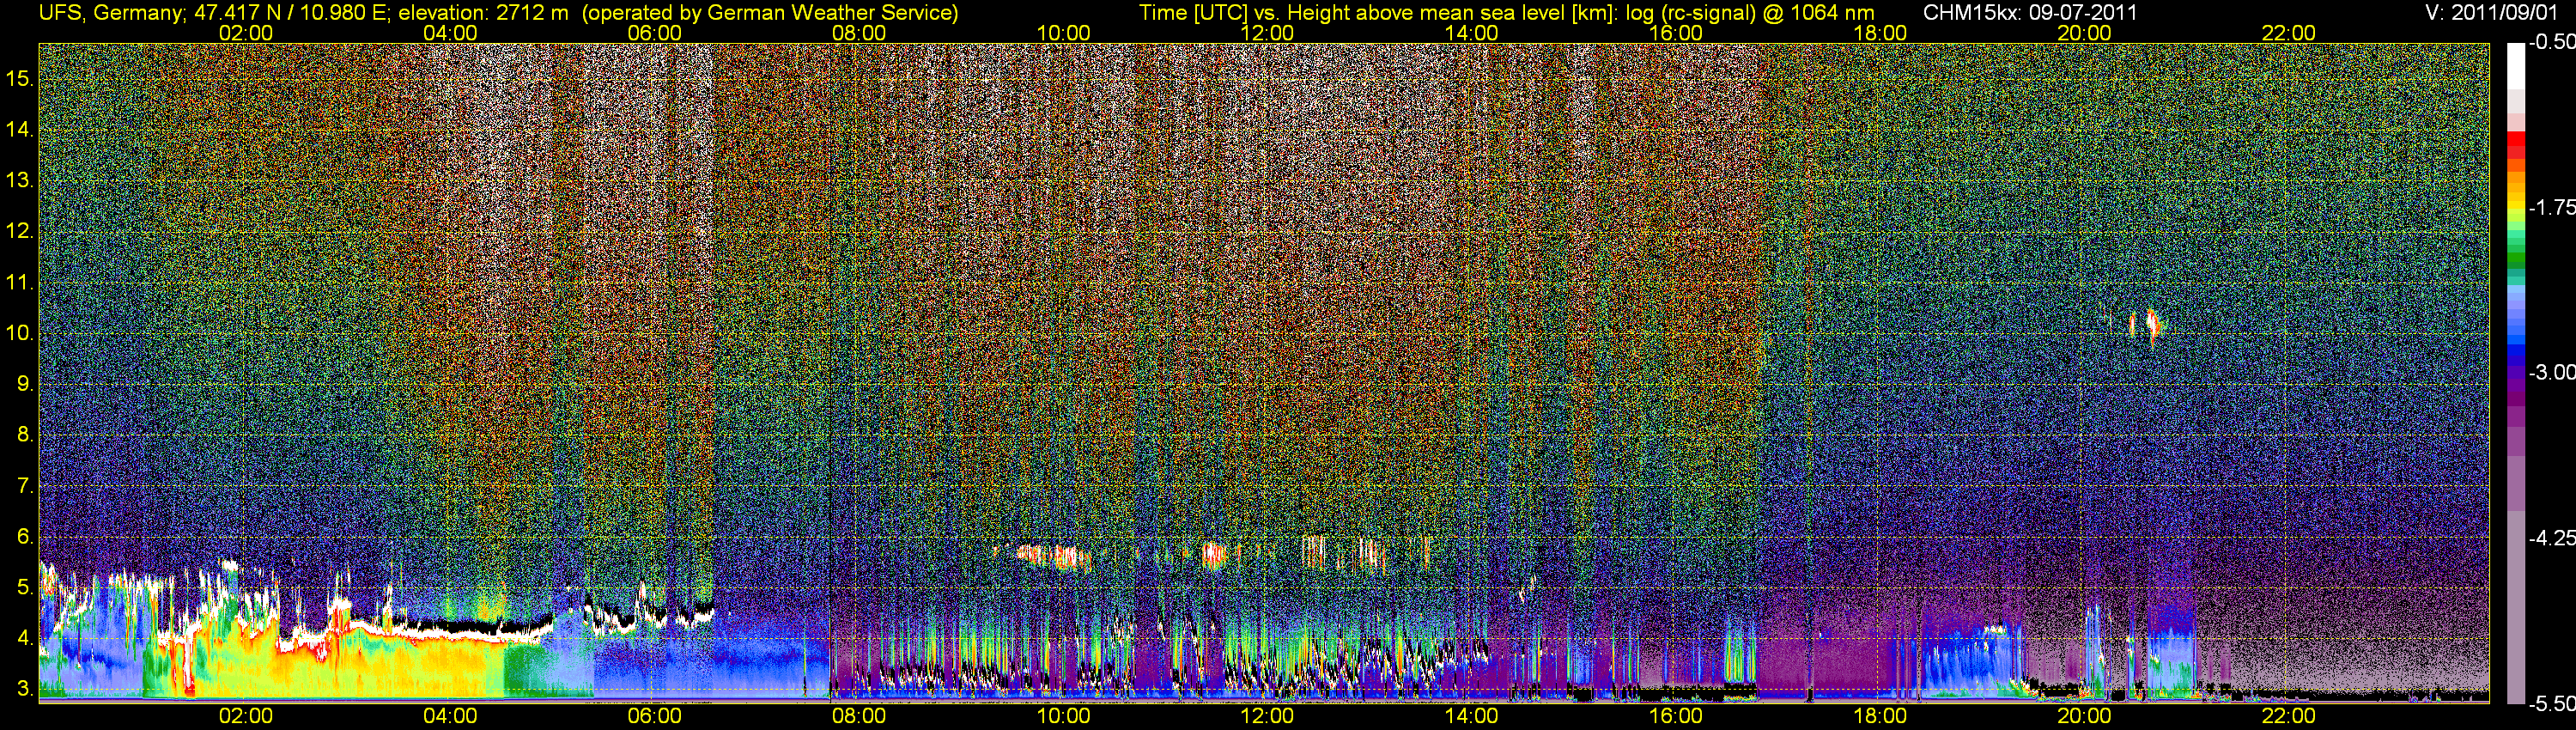Image resolution: width=2576 pixels, height=730 pixels.
Task: Click the 7 km height axis label
Action: (24, 487)
